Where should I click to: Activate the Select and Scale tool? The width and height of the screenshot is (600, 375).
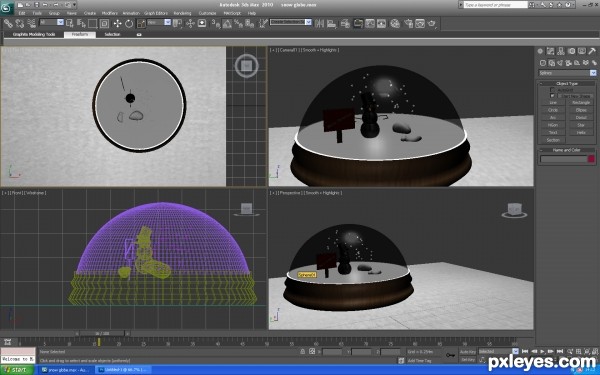pos(141,24)
